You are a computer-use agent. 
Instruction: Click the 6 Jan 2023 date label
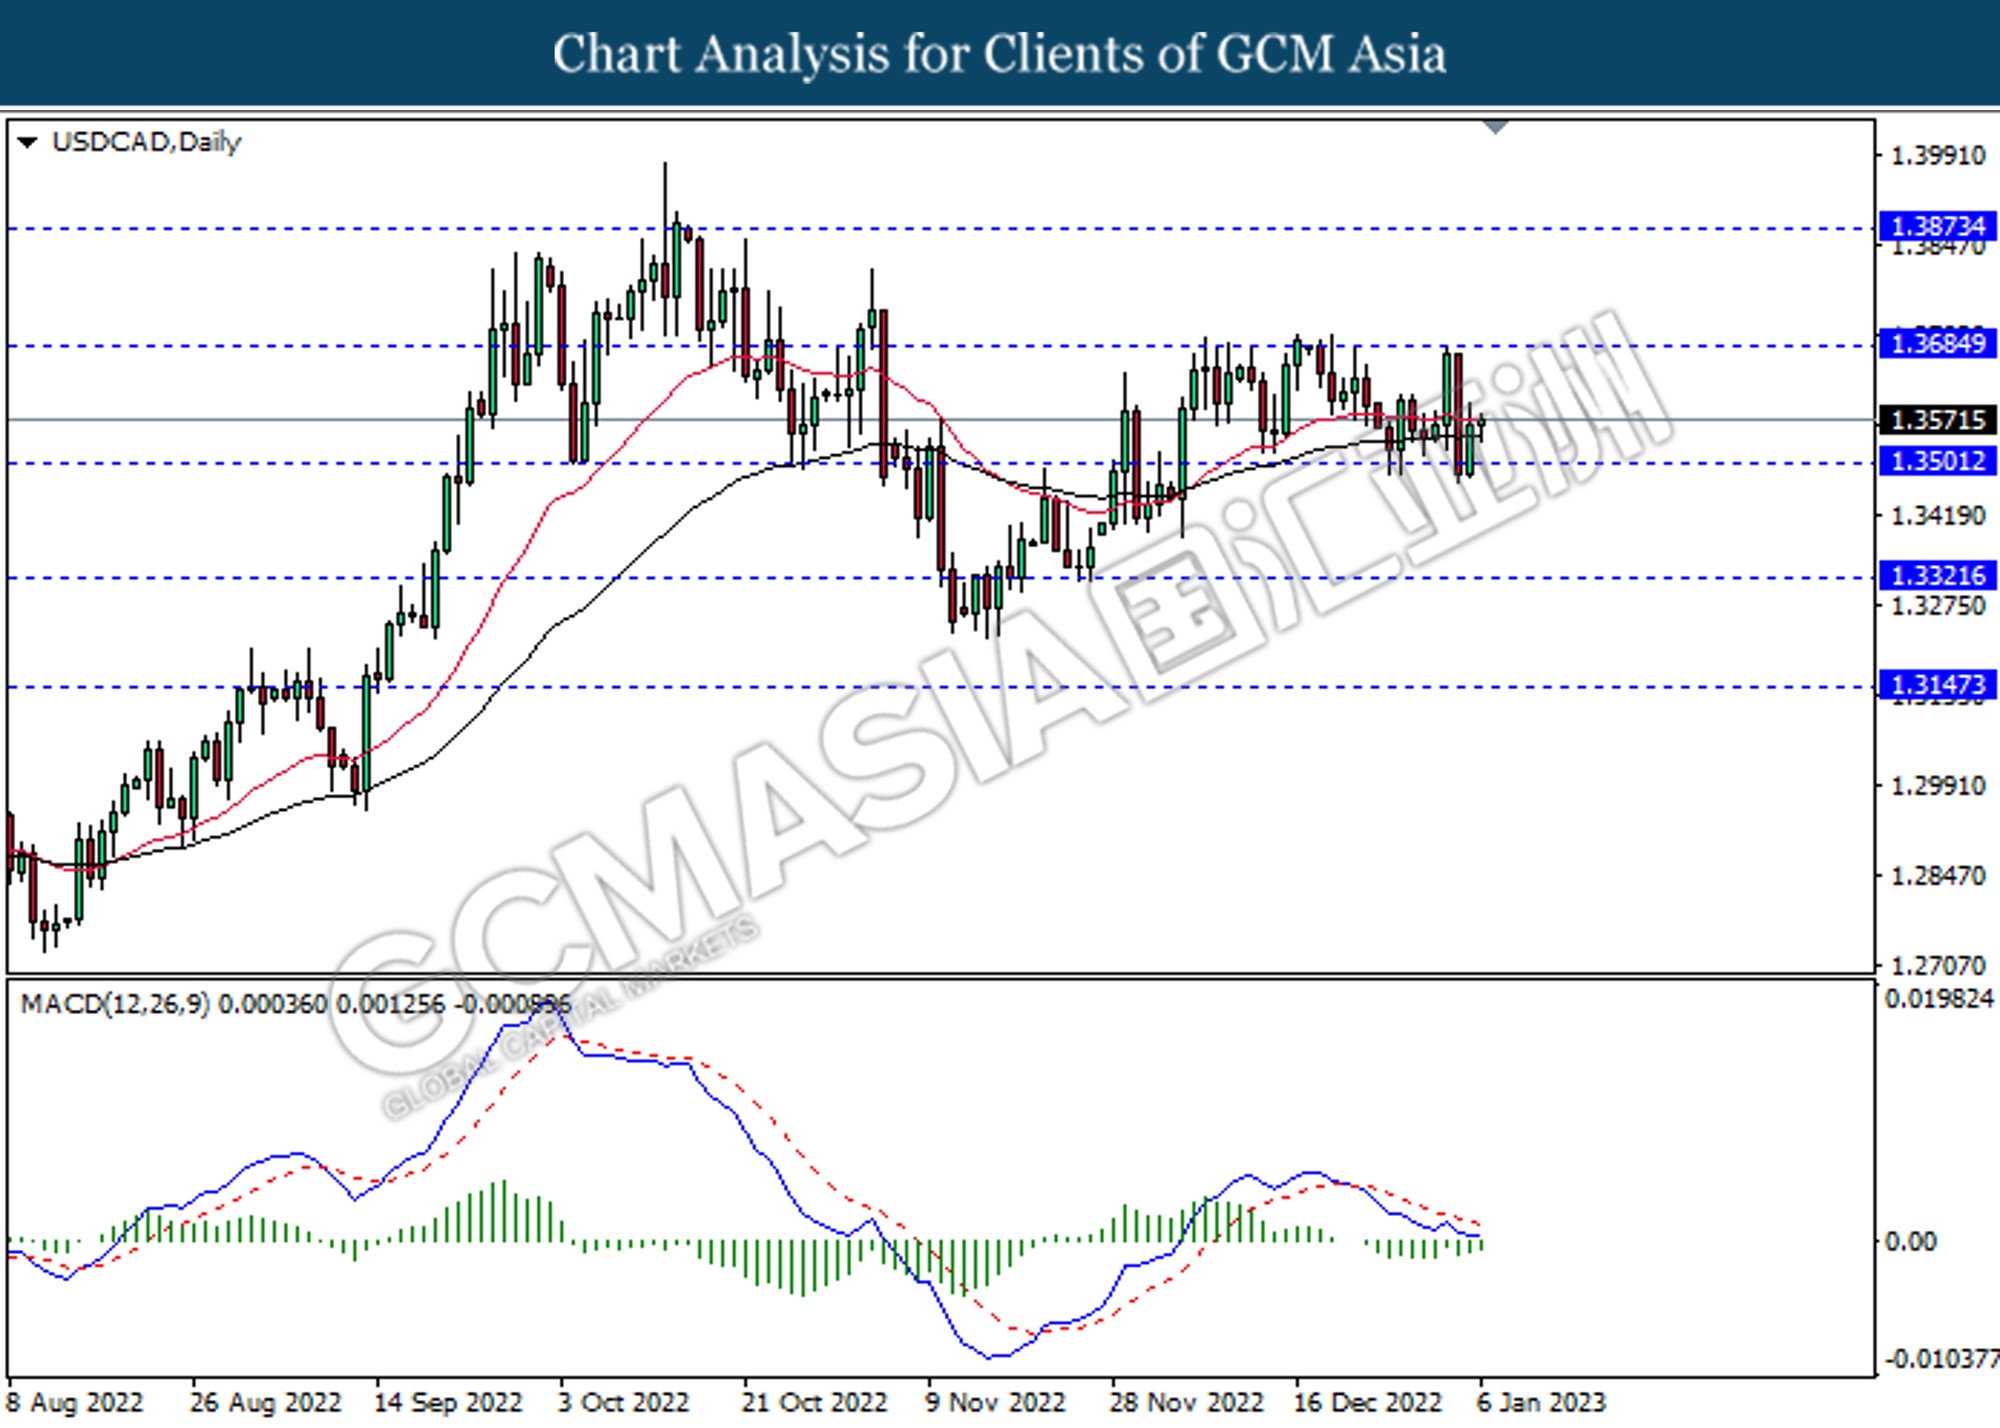[1540, 1402]
